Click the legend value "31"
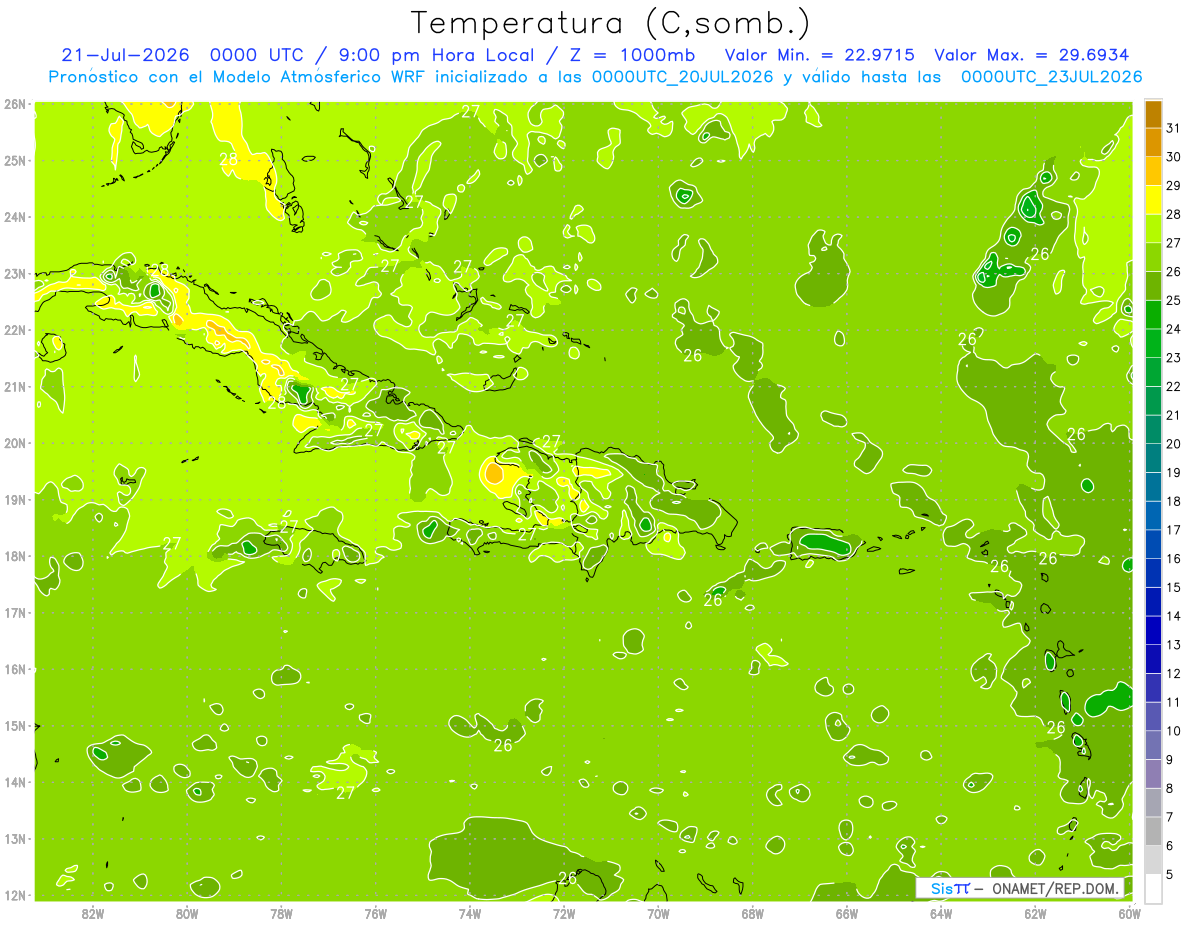1200x927 pixels. 1173,128
